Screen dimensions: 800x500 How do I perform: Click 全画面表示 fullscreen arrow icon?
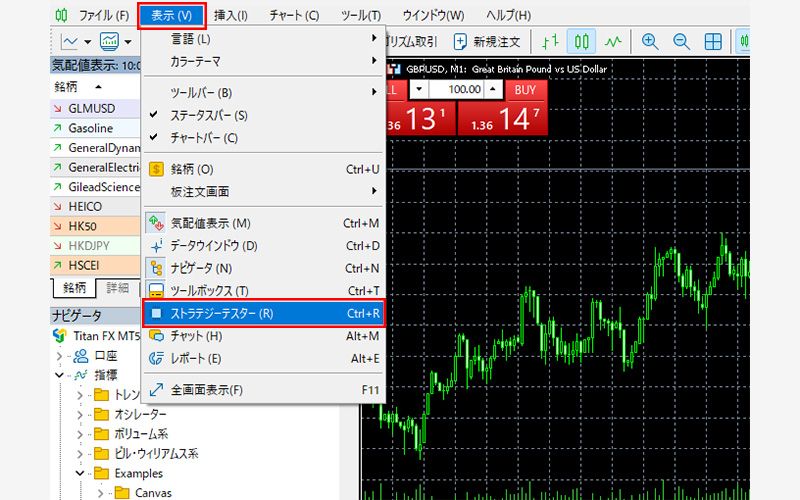156,390
